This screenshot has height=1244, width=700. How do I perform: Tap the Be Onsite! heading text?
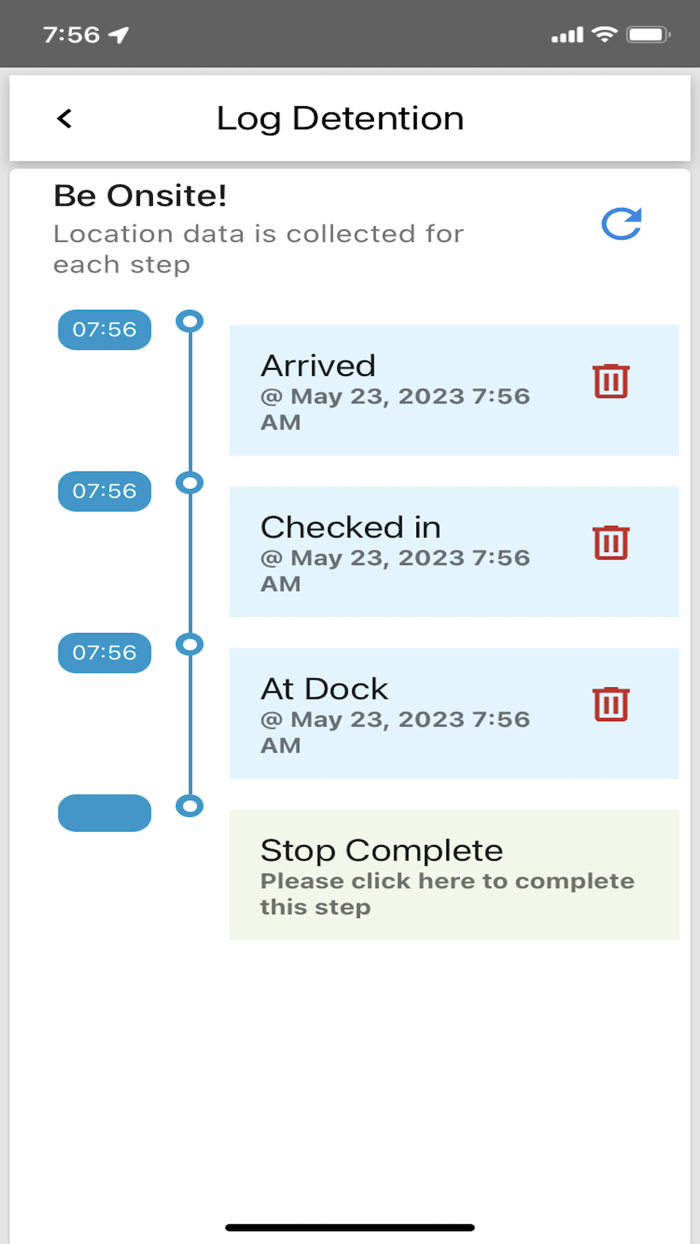coord(141,195)
